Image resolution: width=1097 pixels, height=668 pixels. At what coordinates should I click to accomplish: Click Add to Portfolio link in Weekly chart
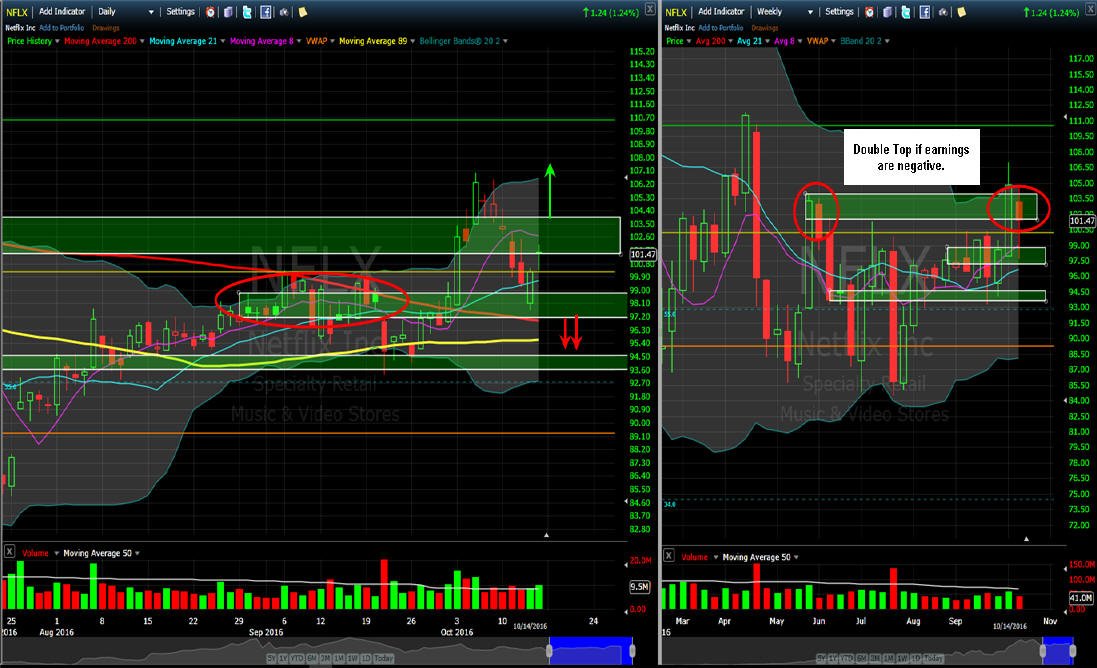click(721, 28)
